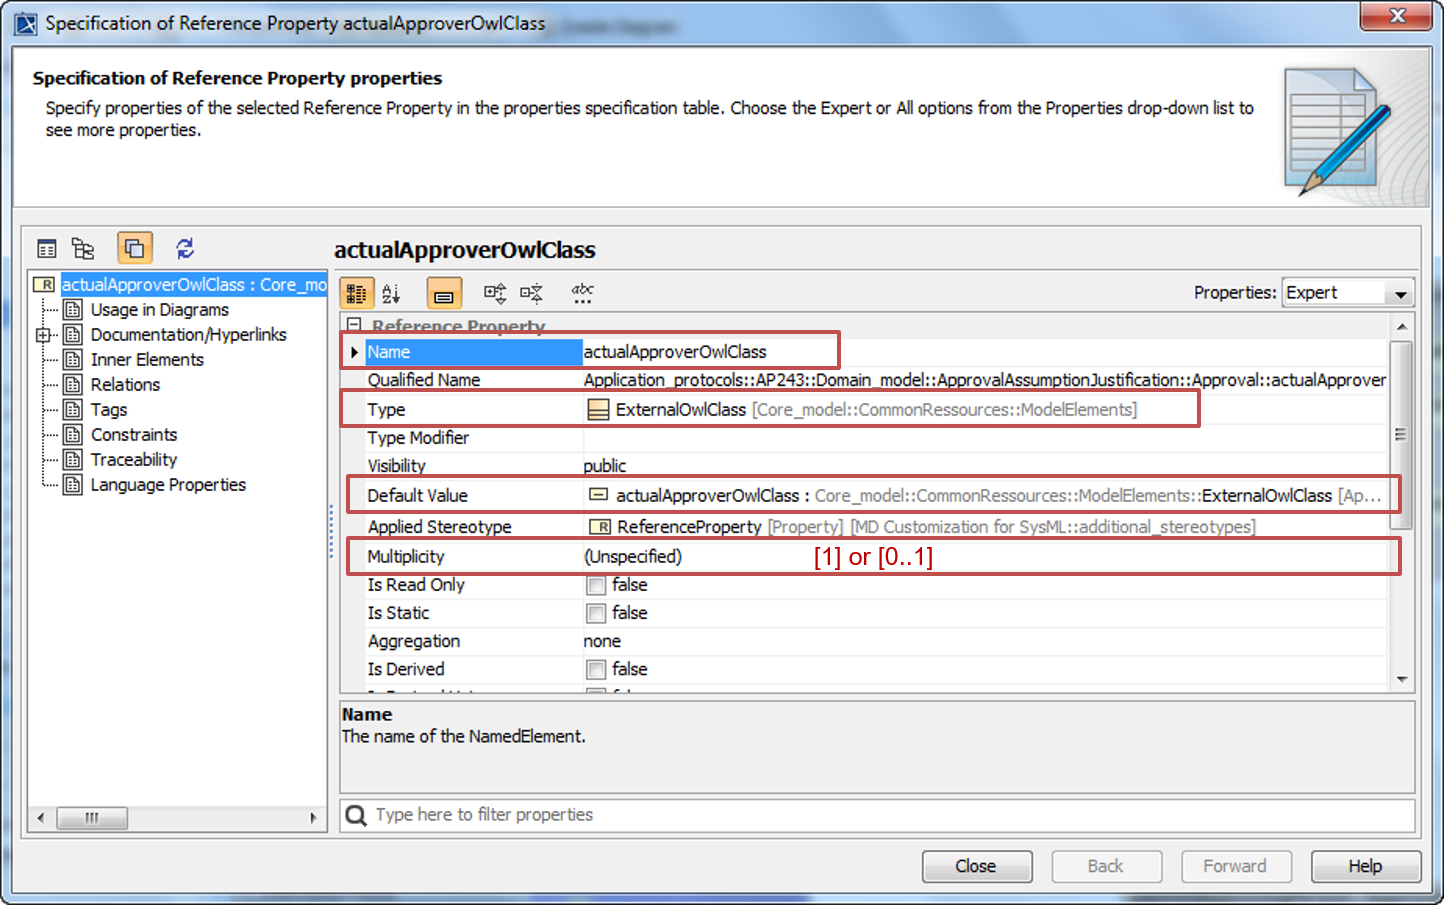This screenshot has width=1444, height=905.
Task: Expand the Documentation/Hyperlinks tree node
Action: click(x=43, y=335)
